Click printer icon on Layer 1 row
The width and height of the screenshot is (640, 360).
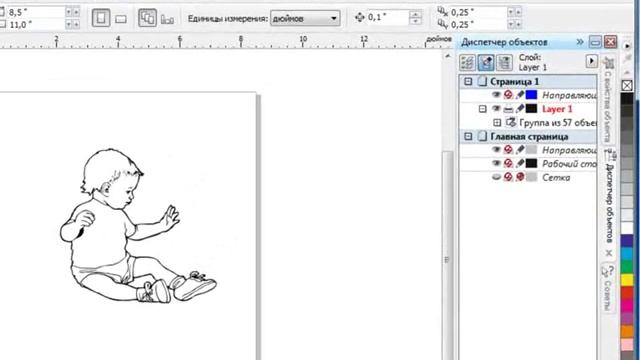click(x=508, y=109)
